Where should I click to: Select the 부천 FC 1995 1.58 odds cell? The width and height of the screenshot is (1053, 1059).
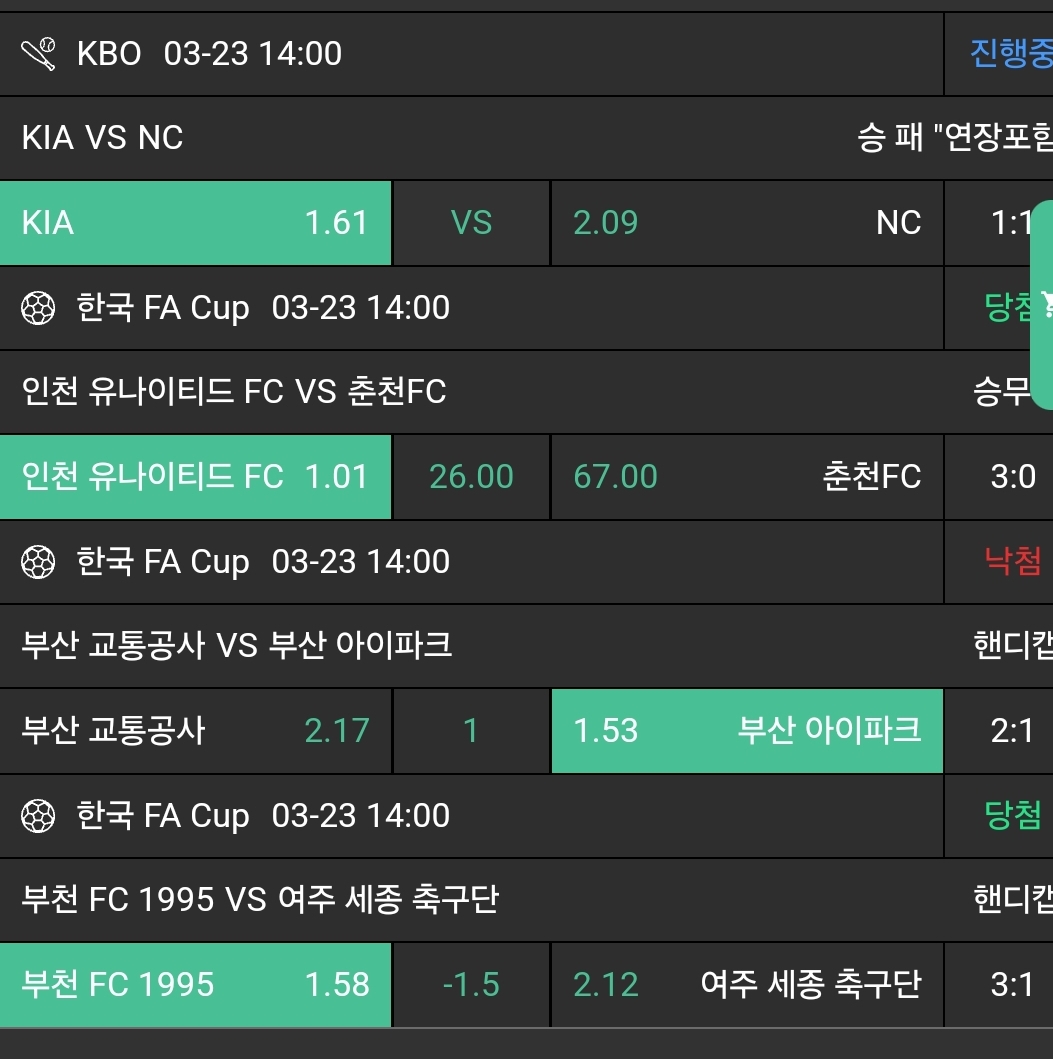pos(195,985)
